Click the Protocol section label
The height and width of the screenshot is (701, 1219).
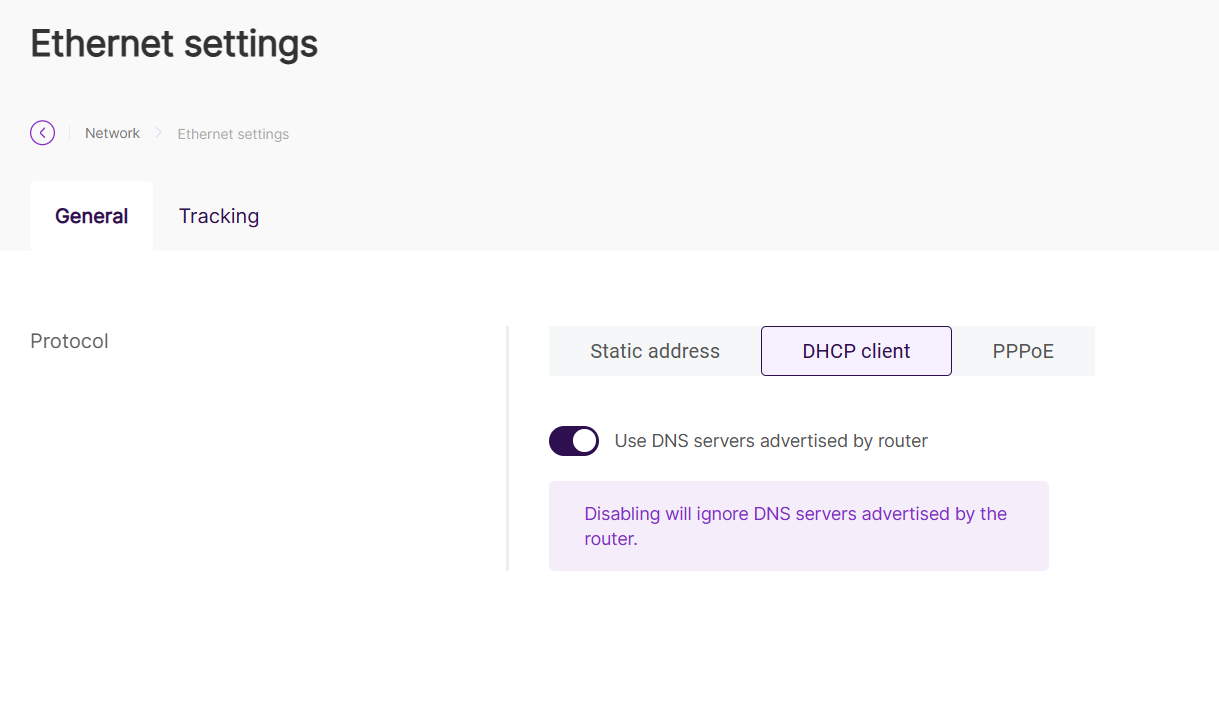click(69, 340)
